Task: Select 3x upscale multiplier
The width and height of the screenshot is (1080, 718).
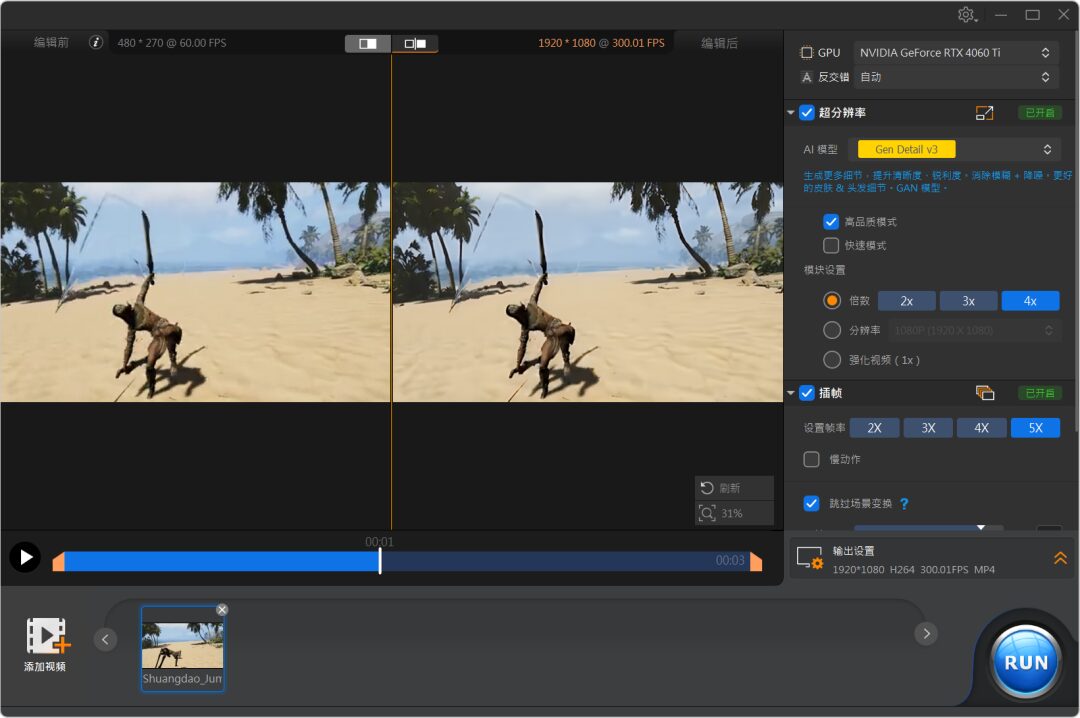Action: (968, 301)
